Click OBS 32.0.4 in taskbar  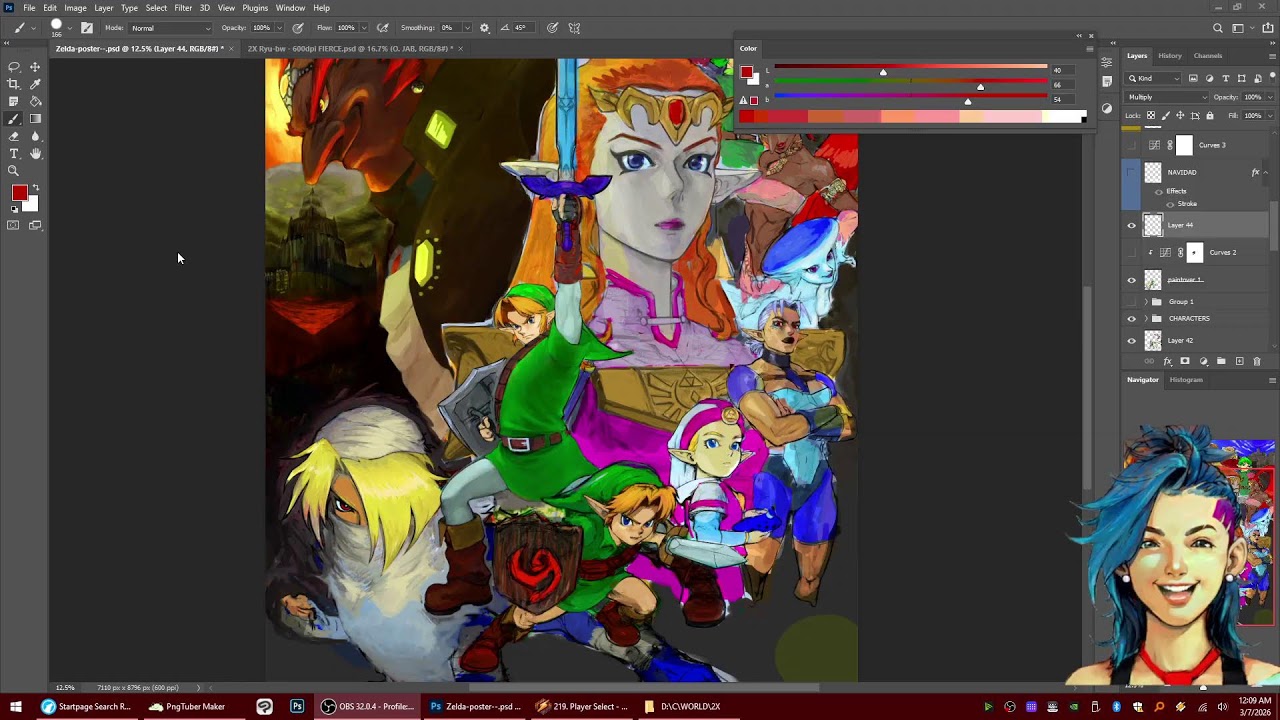pos(367,707)
